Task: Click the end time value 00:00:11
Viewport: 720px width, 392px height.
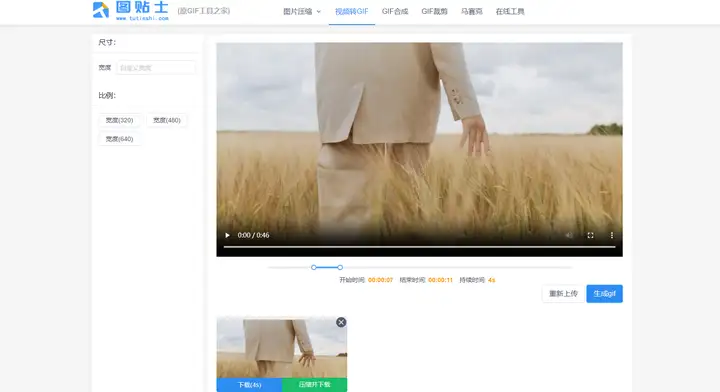Action: tap(440, 280)
